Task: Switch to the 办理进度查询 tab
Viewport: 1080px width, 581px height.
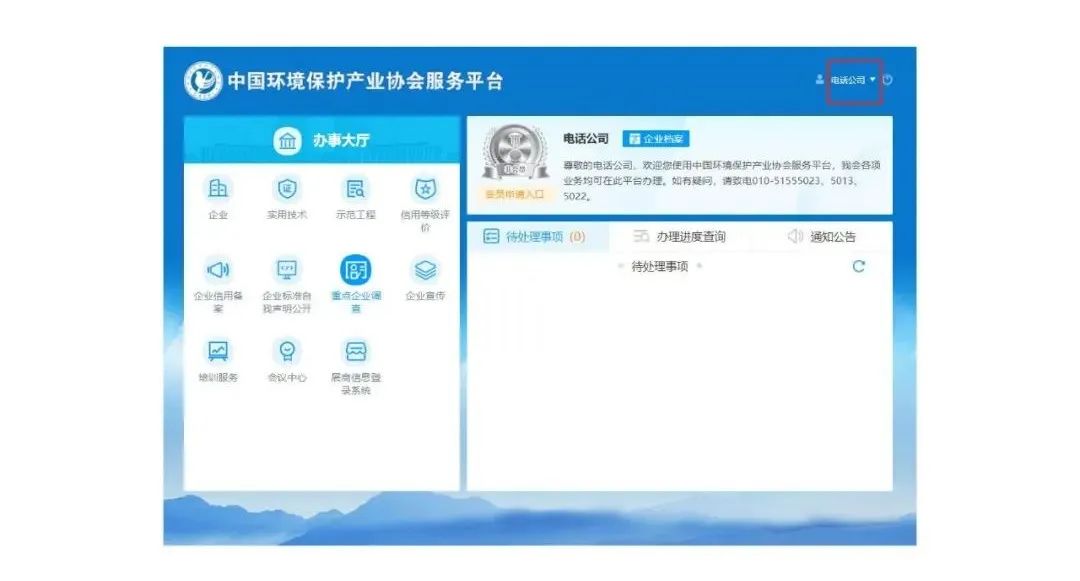Action: point(679,237)
